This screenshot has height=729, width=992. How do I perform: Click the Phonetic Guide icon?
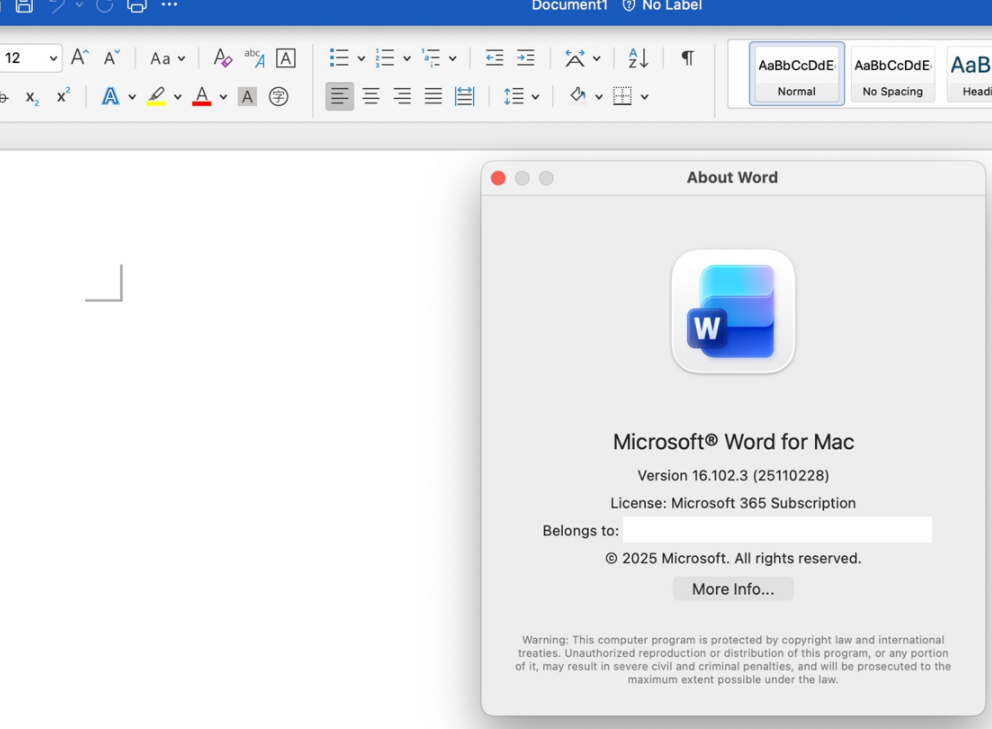pyautogui.click(x=254, y=58)
